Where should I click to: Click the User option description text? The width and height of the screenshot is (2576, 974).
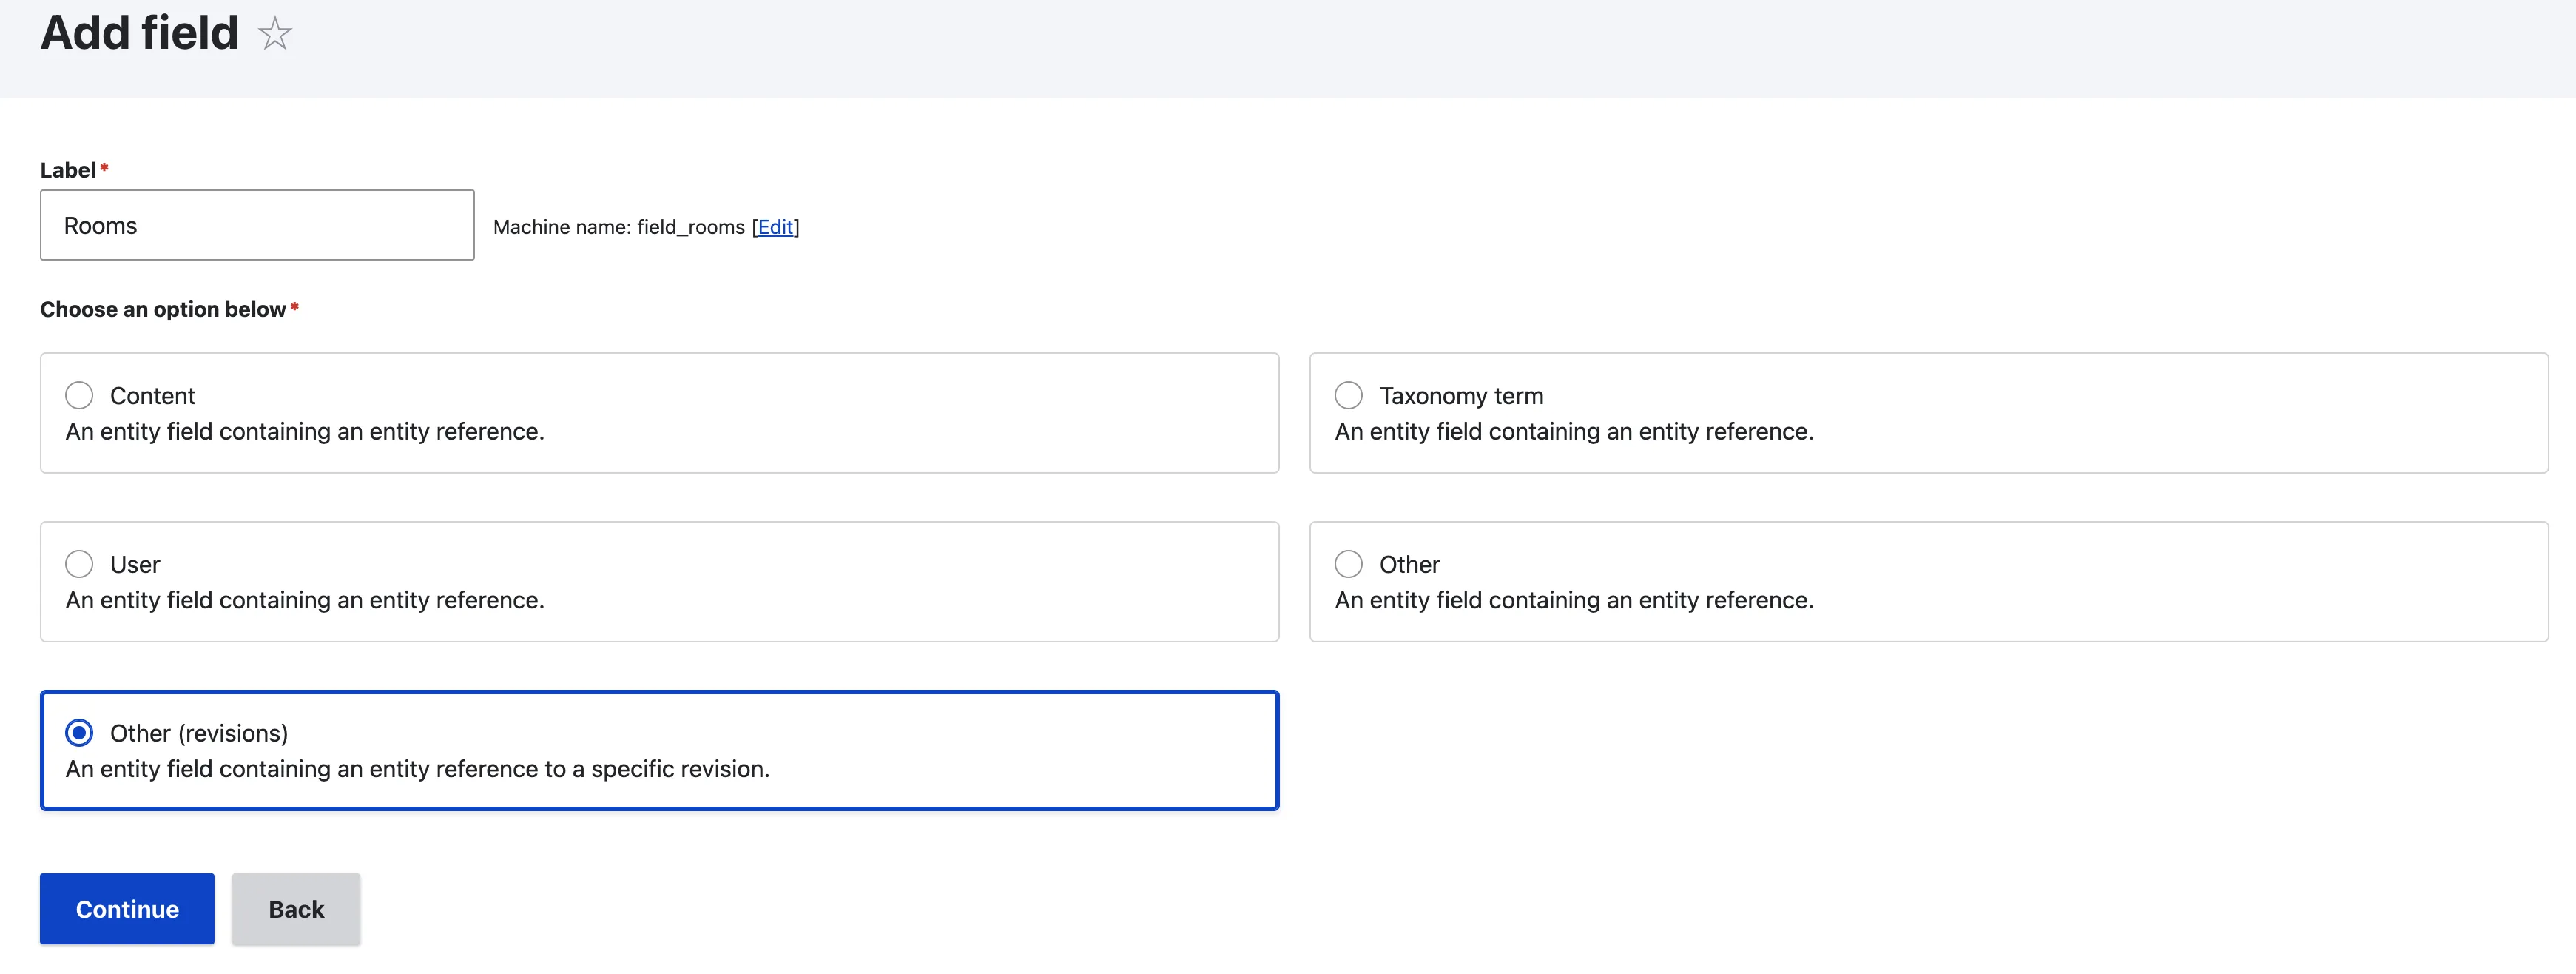305,600
